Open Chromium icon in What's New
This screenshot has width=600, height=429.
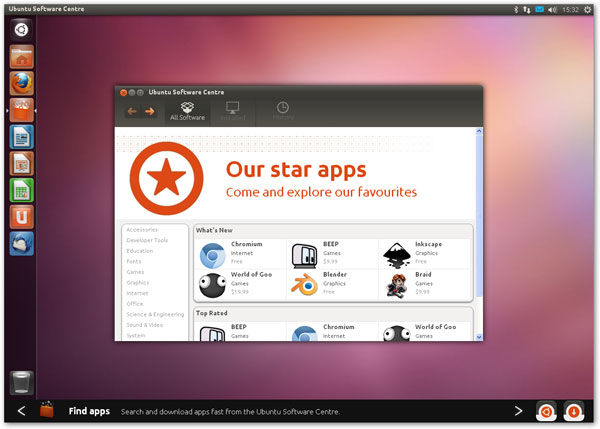[212, 255]
